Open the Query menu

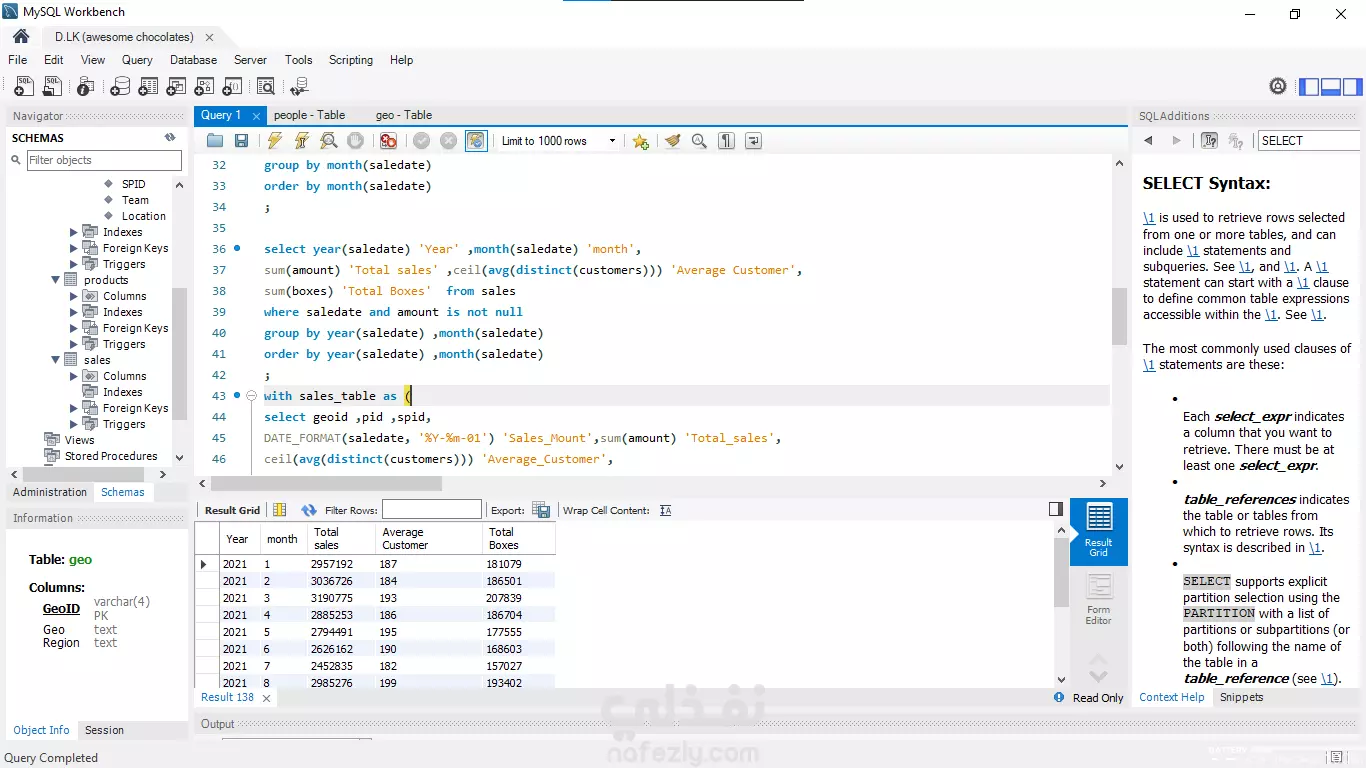[137, 60]
